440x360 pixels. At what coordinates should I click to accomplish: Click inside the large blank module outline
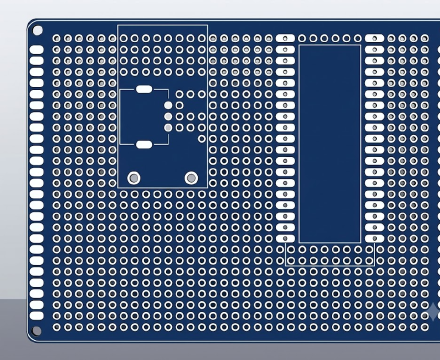tap(330, 144)
